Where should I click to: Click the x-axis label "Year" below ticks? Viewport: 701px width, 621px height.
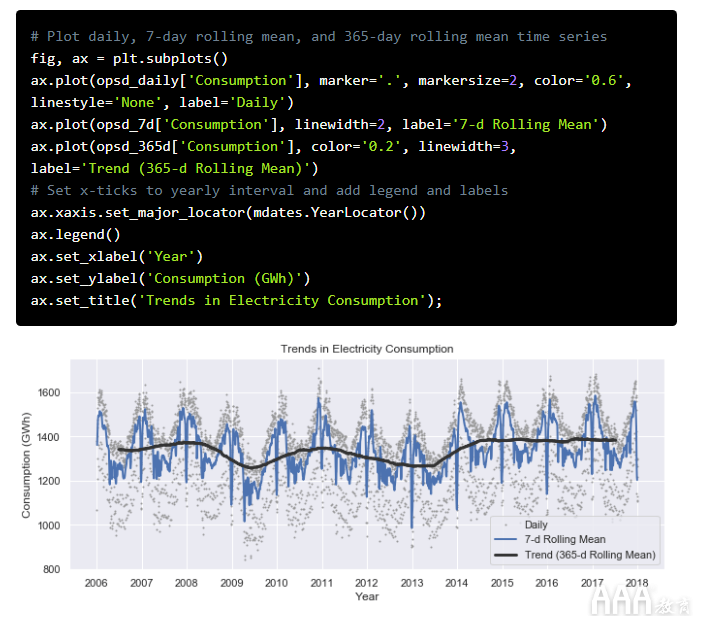click(367, 596)
